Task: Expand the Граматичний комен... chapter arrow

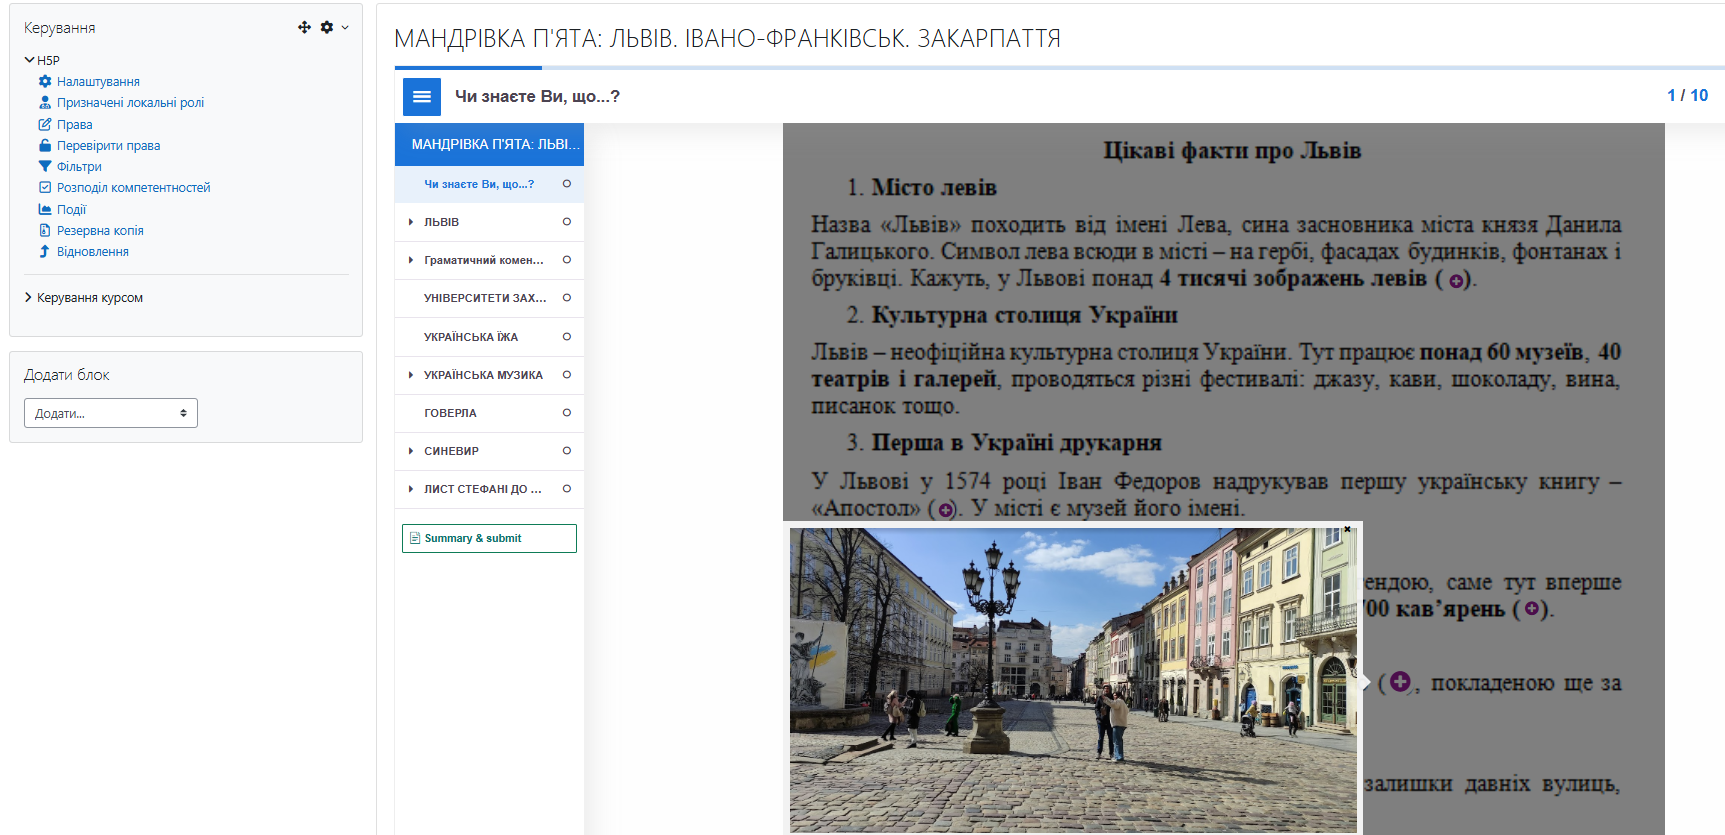Action: (411, 260)
